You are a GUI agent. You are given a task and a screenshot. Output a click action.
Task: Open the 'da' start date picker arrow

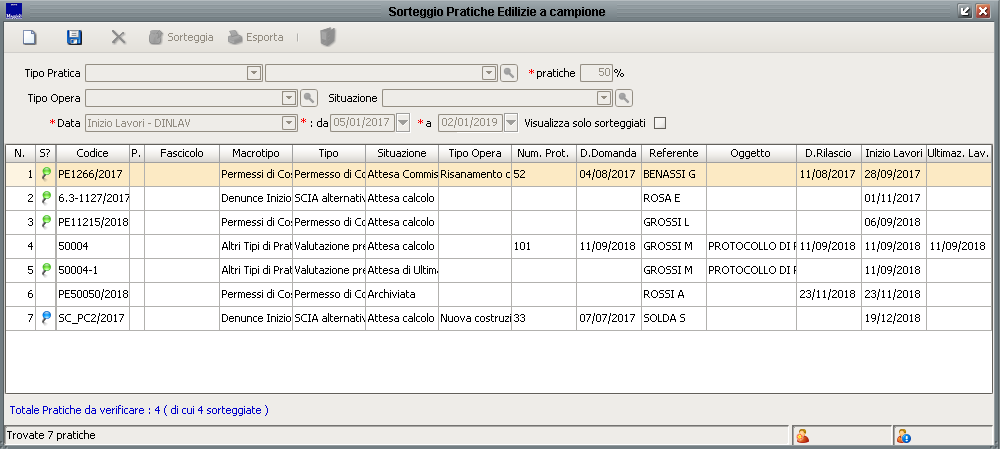(x=403, y=123)
